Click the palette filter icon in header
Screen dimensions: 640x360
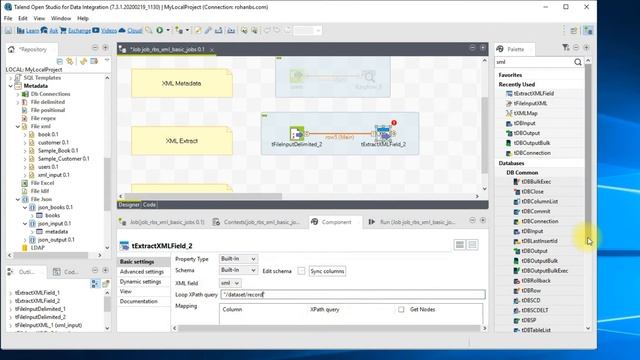coord(565,48)
